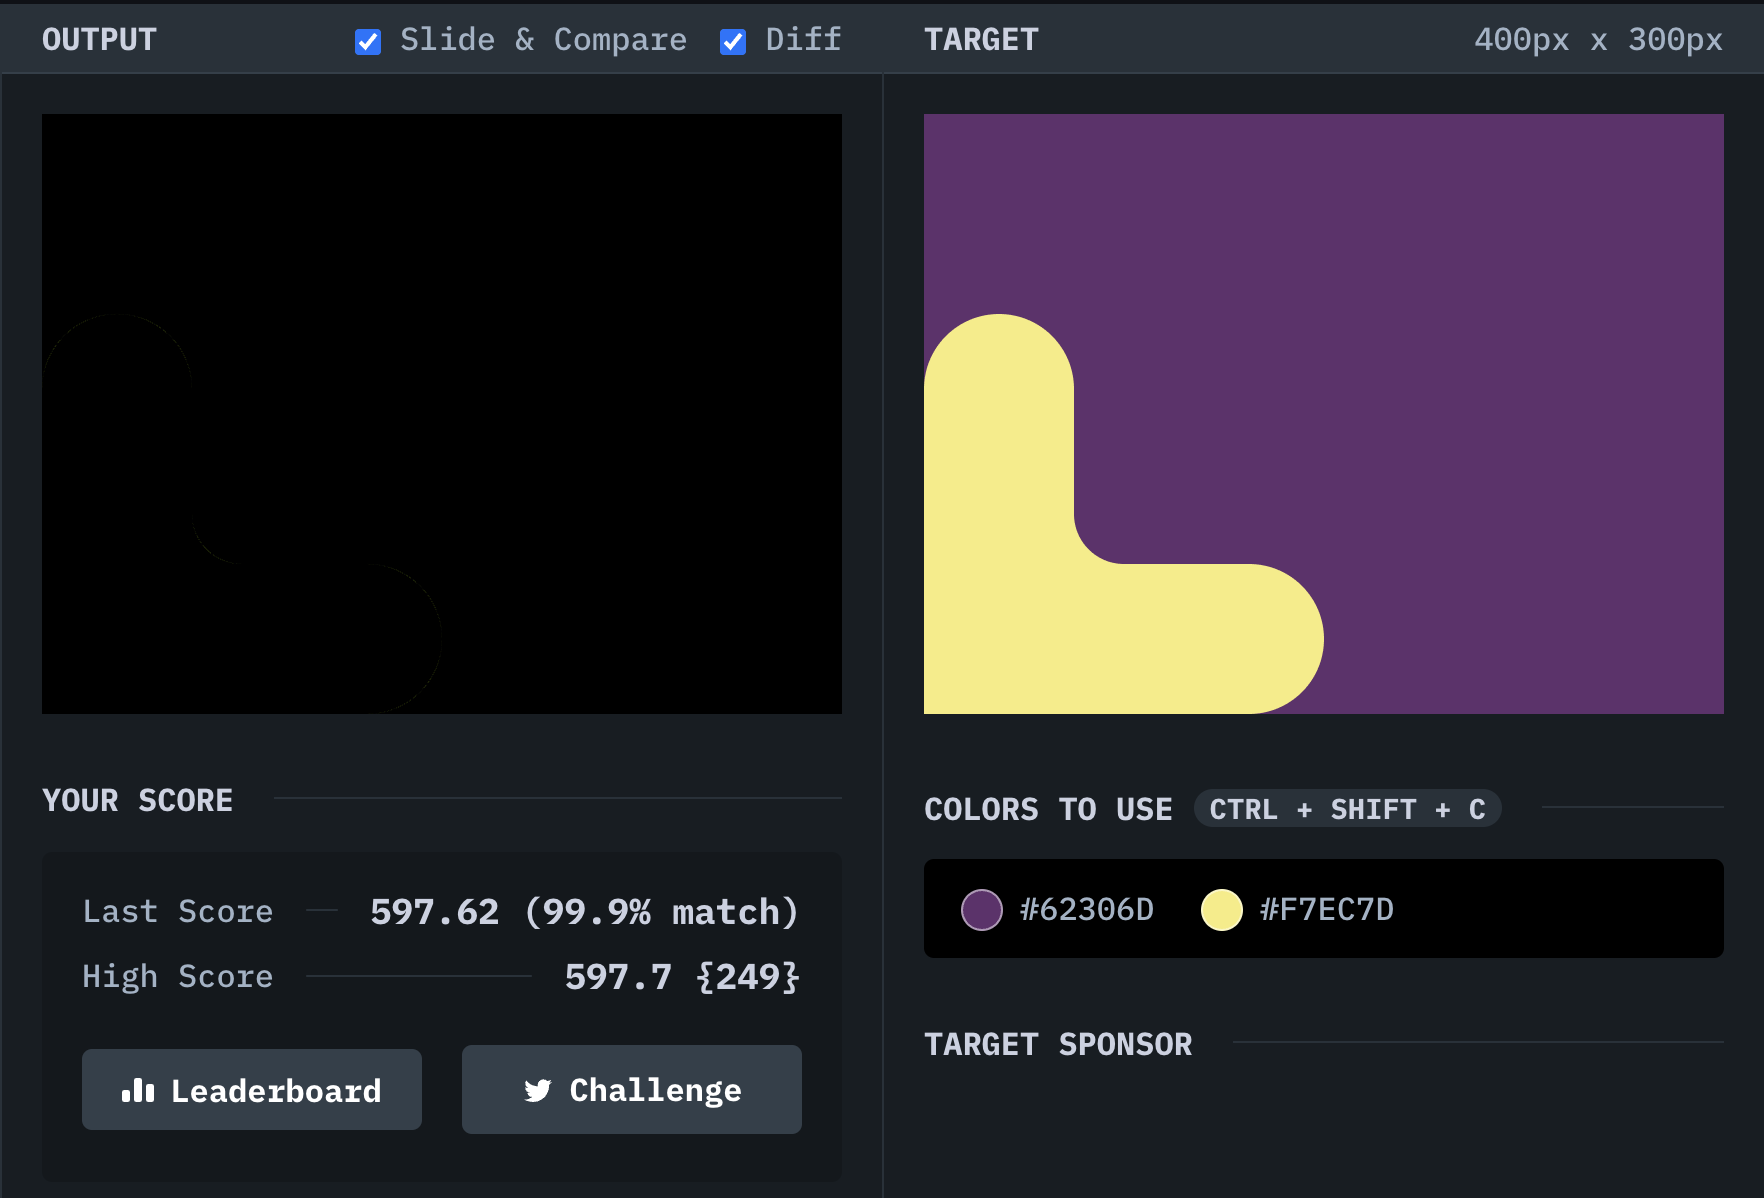Click the CTRL + SHIFT + C shortcut badge

(x=1348, y=809)
